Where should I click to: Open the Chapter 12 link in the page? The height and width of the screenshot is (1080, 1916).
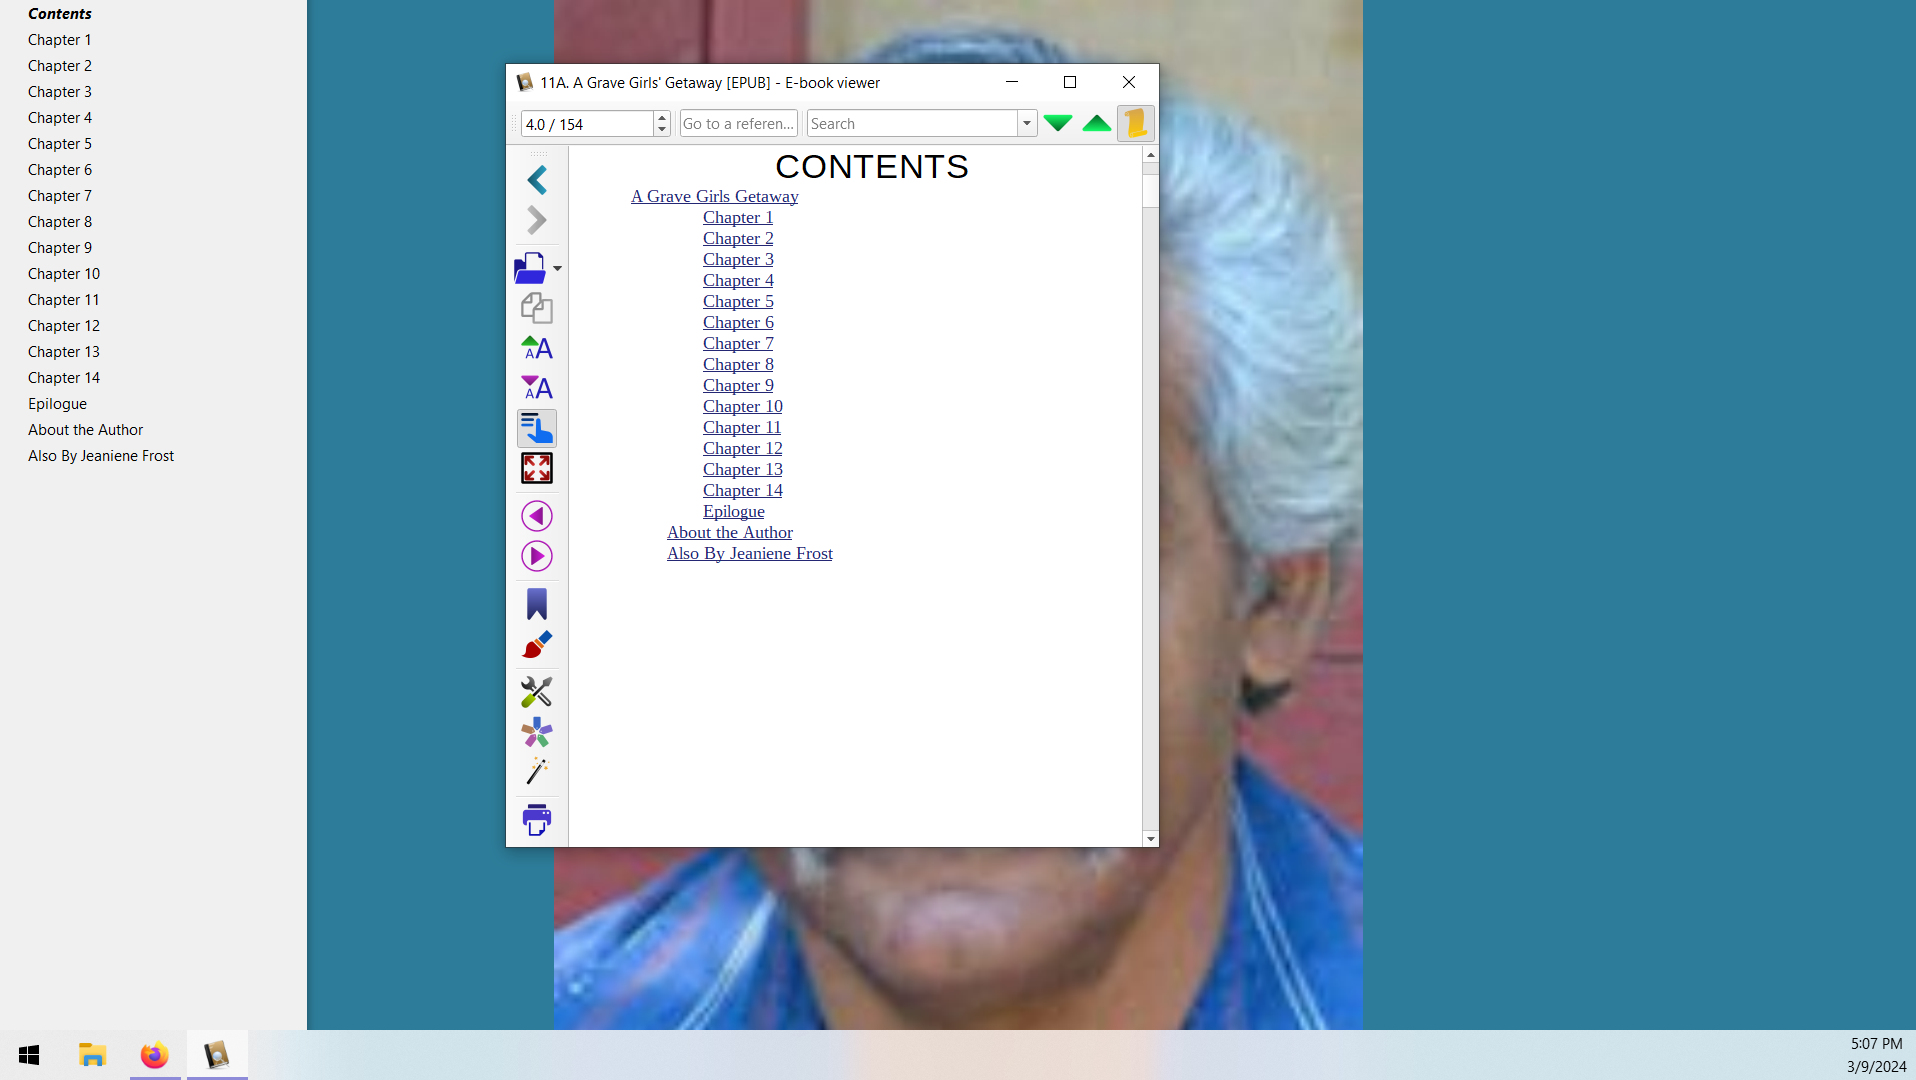(743, 449)
